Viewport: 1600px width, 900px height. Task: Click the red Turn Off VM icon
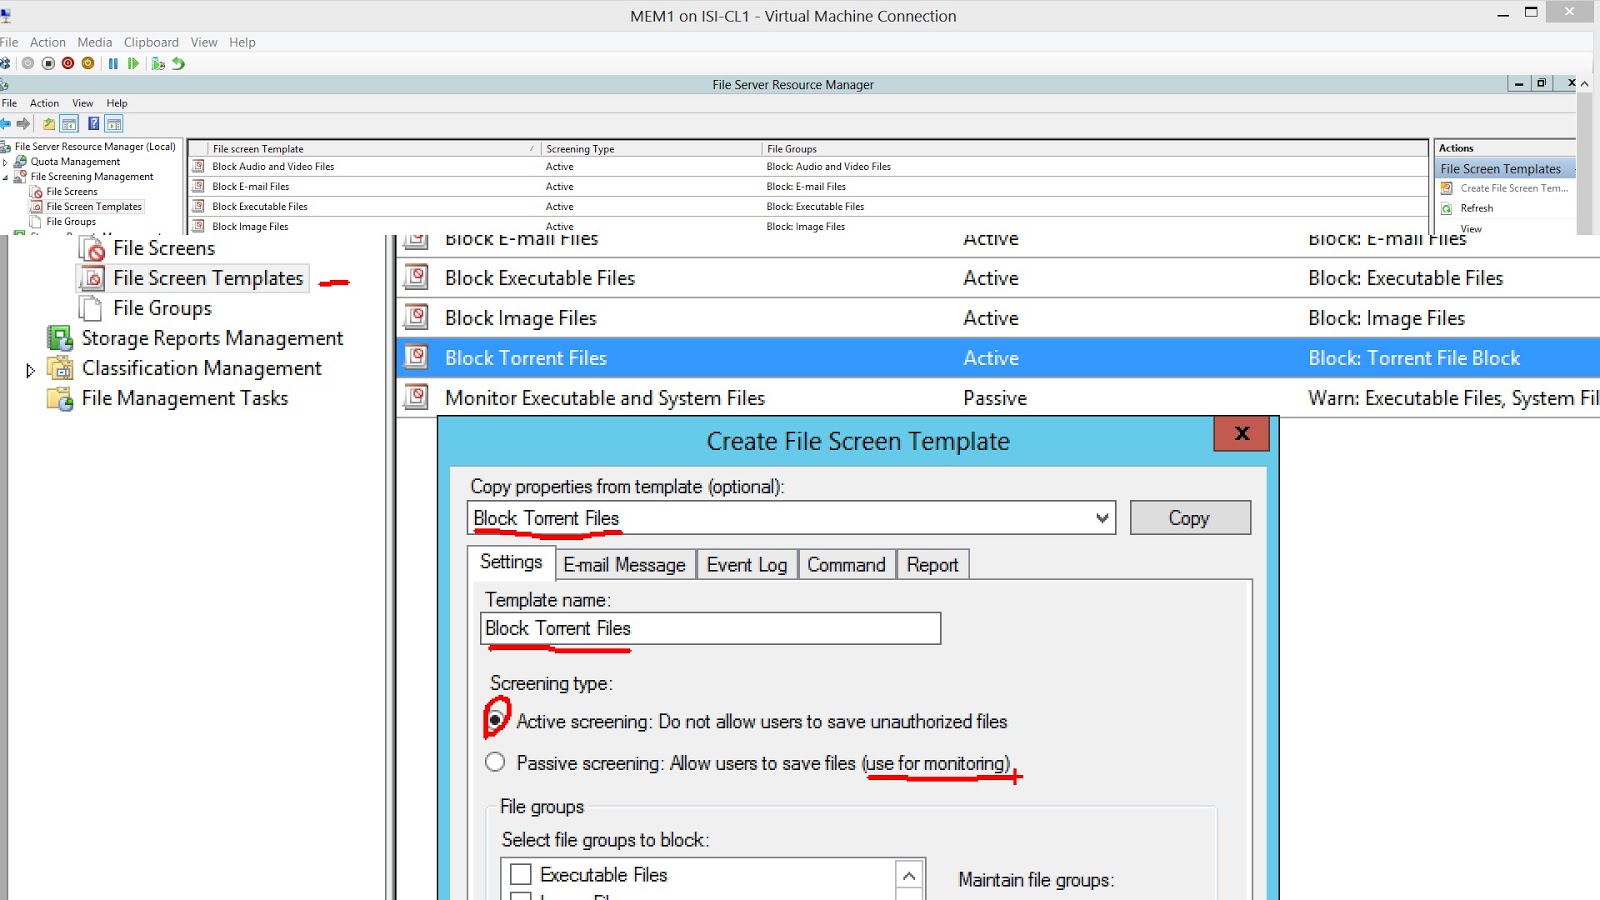[68, 63]
